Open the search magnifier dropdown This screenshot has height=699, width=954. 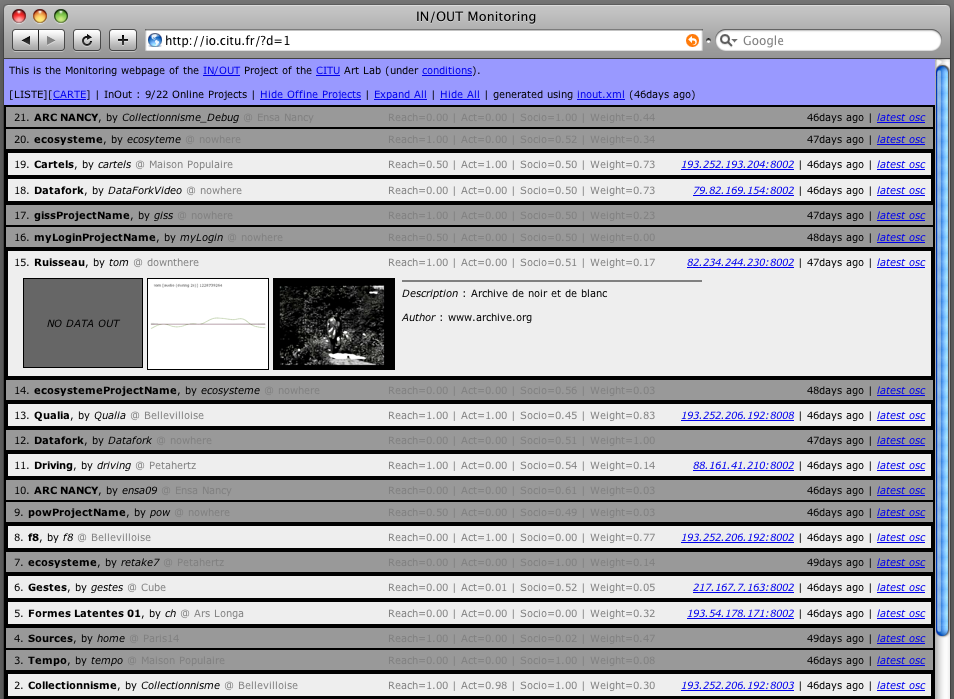[728, 41]
